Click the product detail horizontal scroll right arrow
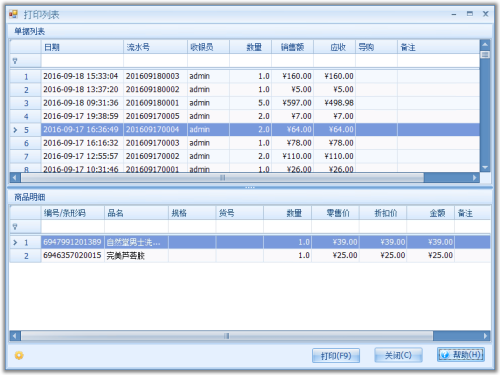The width and height of the screenshot is (500, 375). [486, 336]
